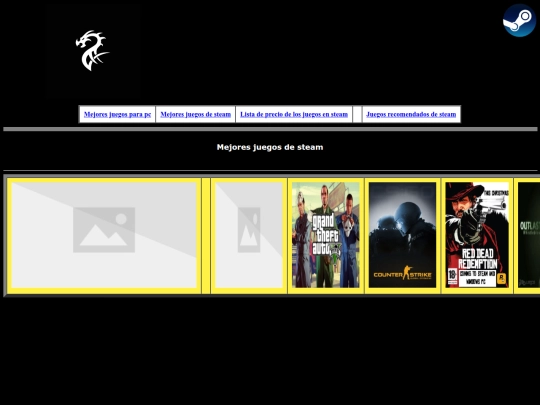Open the Mejores juegos de steam link
This screenshot has width=540, height=405.
click(x=196, y=114)
